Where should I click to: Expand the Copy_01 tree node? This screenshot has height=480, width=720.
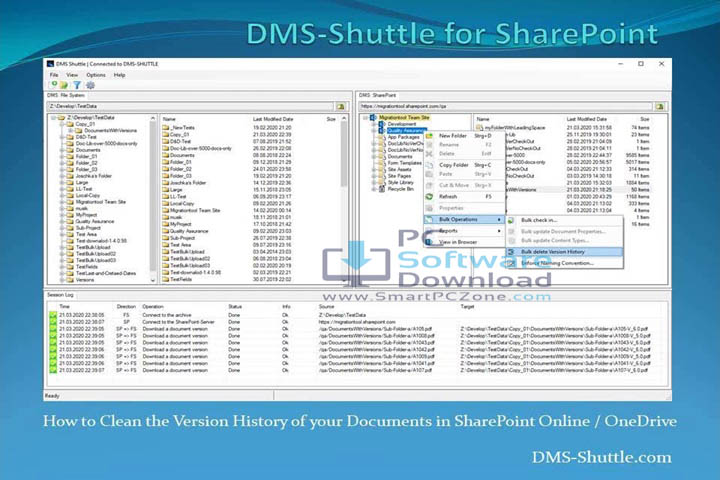pos(62,124)
